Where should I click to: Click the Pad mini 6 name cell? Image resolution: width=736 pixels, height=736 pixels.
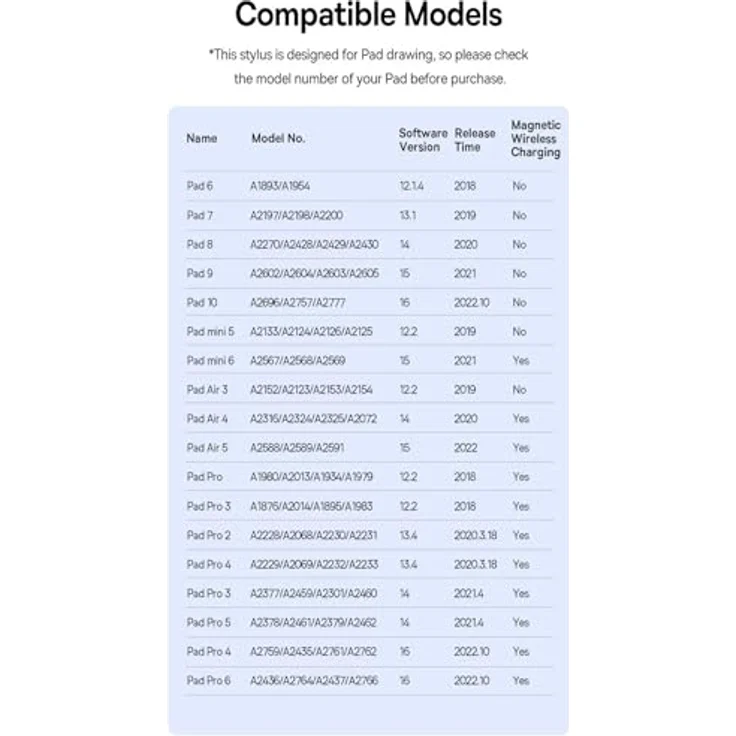[210, 360]
